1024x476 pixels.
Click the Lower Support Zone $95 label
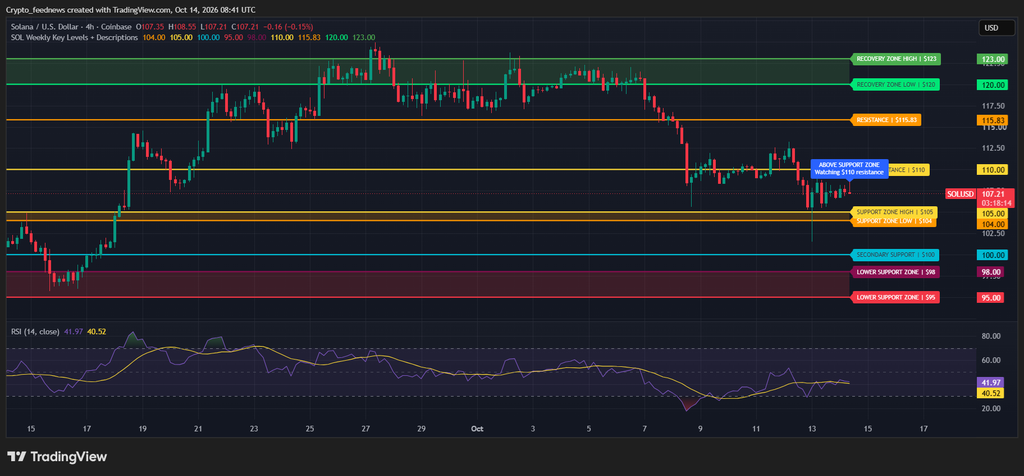tap(896, 298)
